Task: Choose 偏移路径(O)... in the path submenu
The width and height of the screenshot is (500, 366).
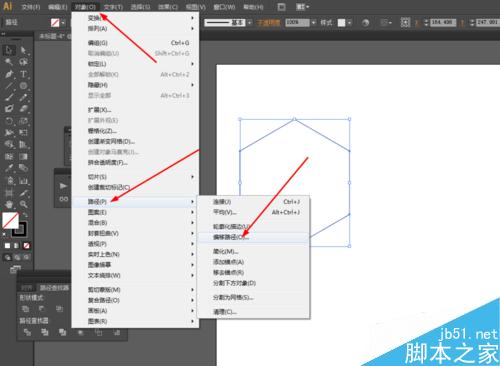Action: tap(254, 237)
